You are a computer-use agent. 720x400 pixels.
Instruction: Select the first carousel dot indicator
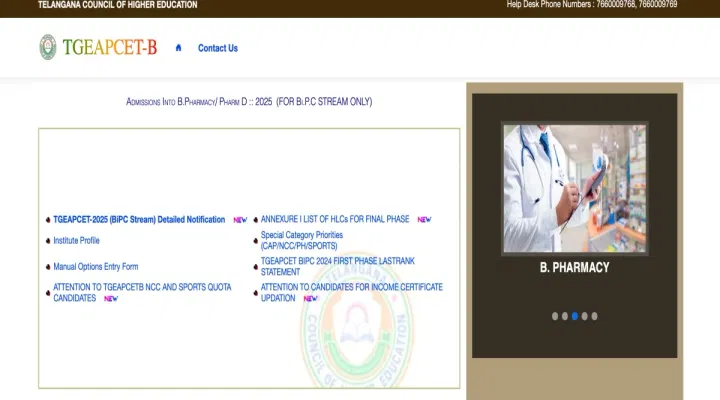[554, 316]
